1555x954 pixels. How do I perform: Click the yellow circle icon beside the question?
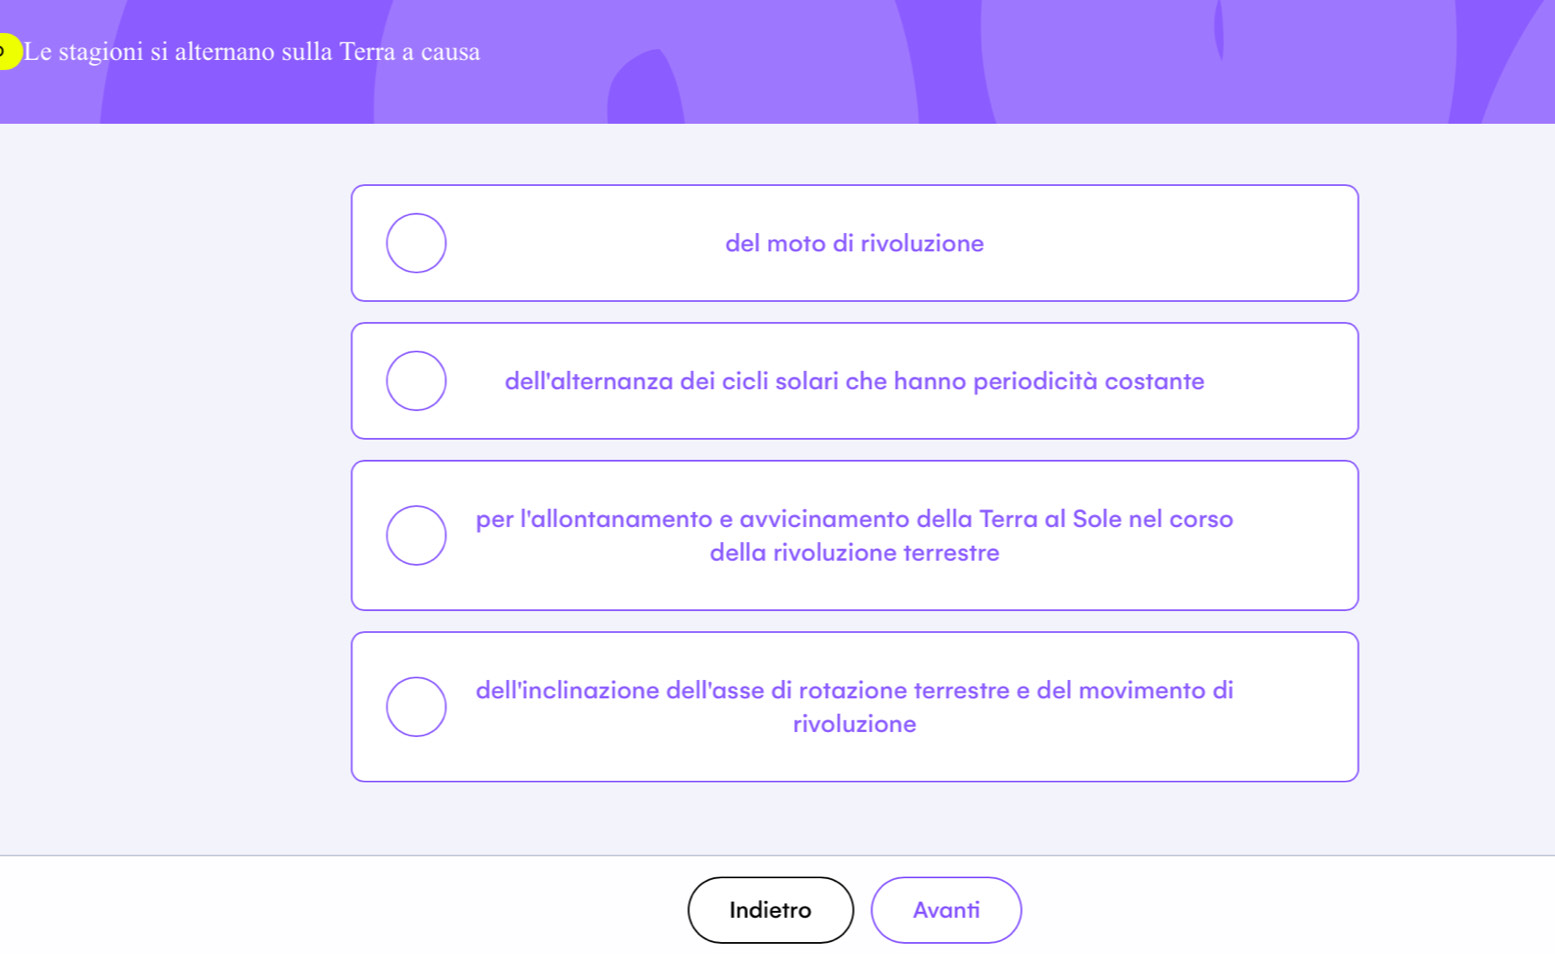tap(8, 51)
